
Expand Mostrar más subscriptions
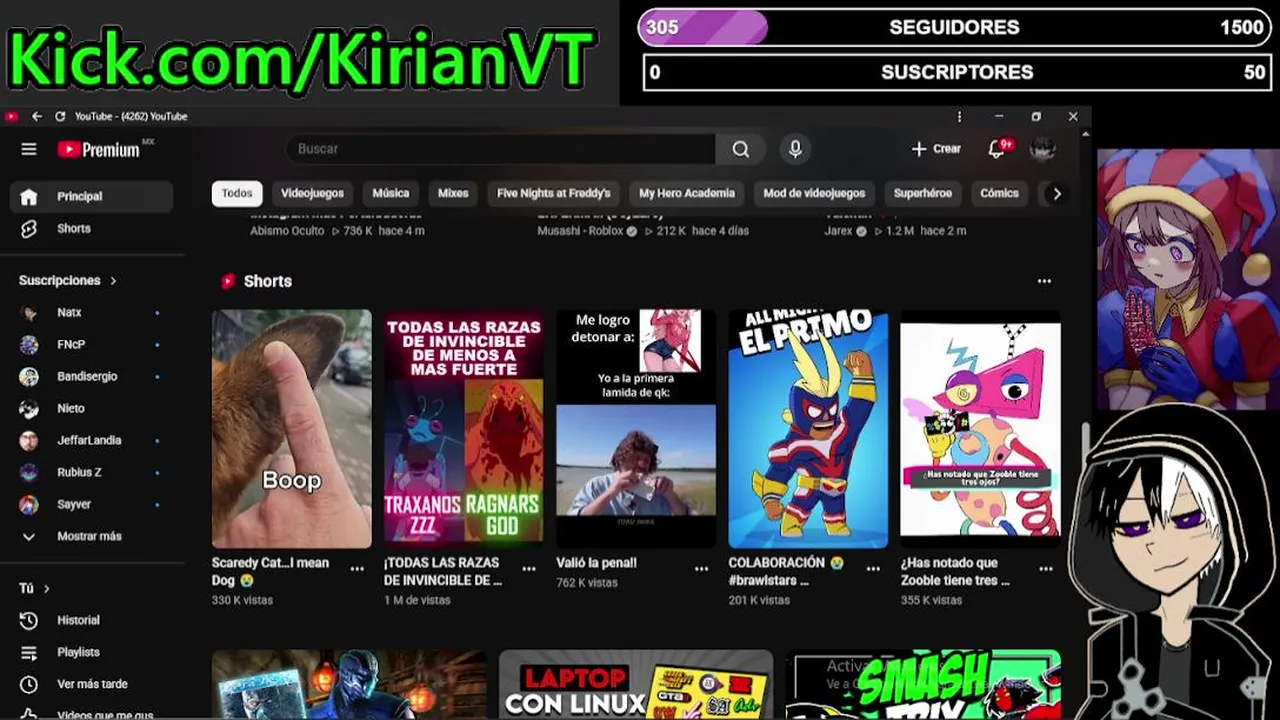92,536
